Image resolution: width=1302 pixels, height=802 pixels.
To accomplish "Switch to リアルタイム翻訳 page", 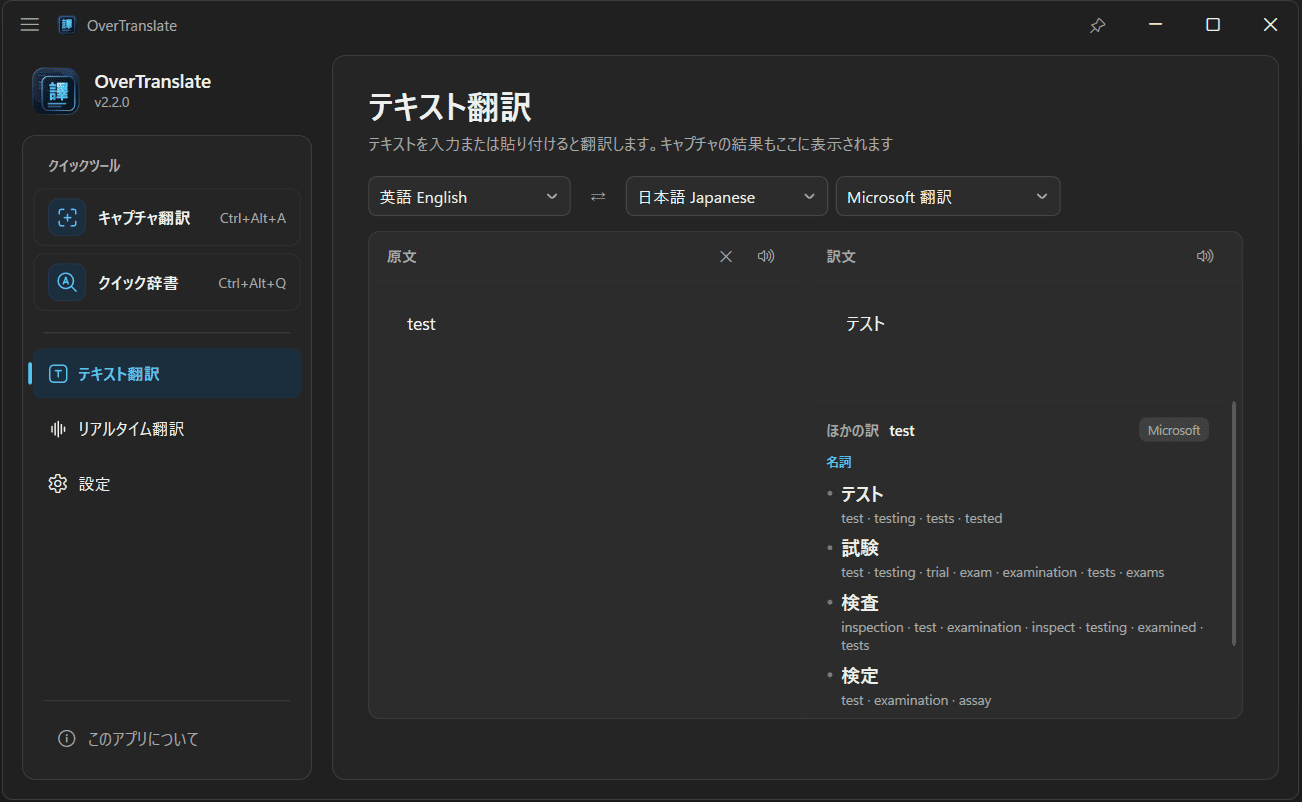I will (x=167, y=429).
